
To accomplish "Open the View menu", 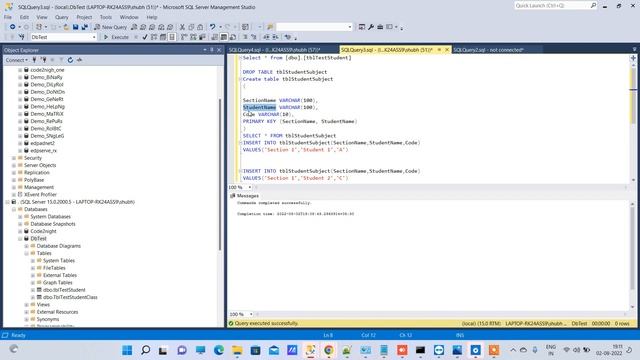I will tap(42, 17).
